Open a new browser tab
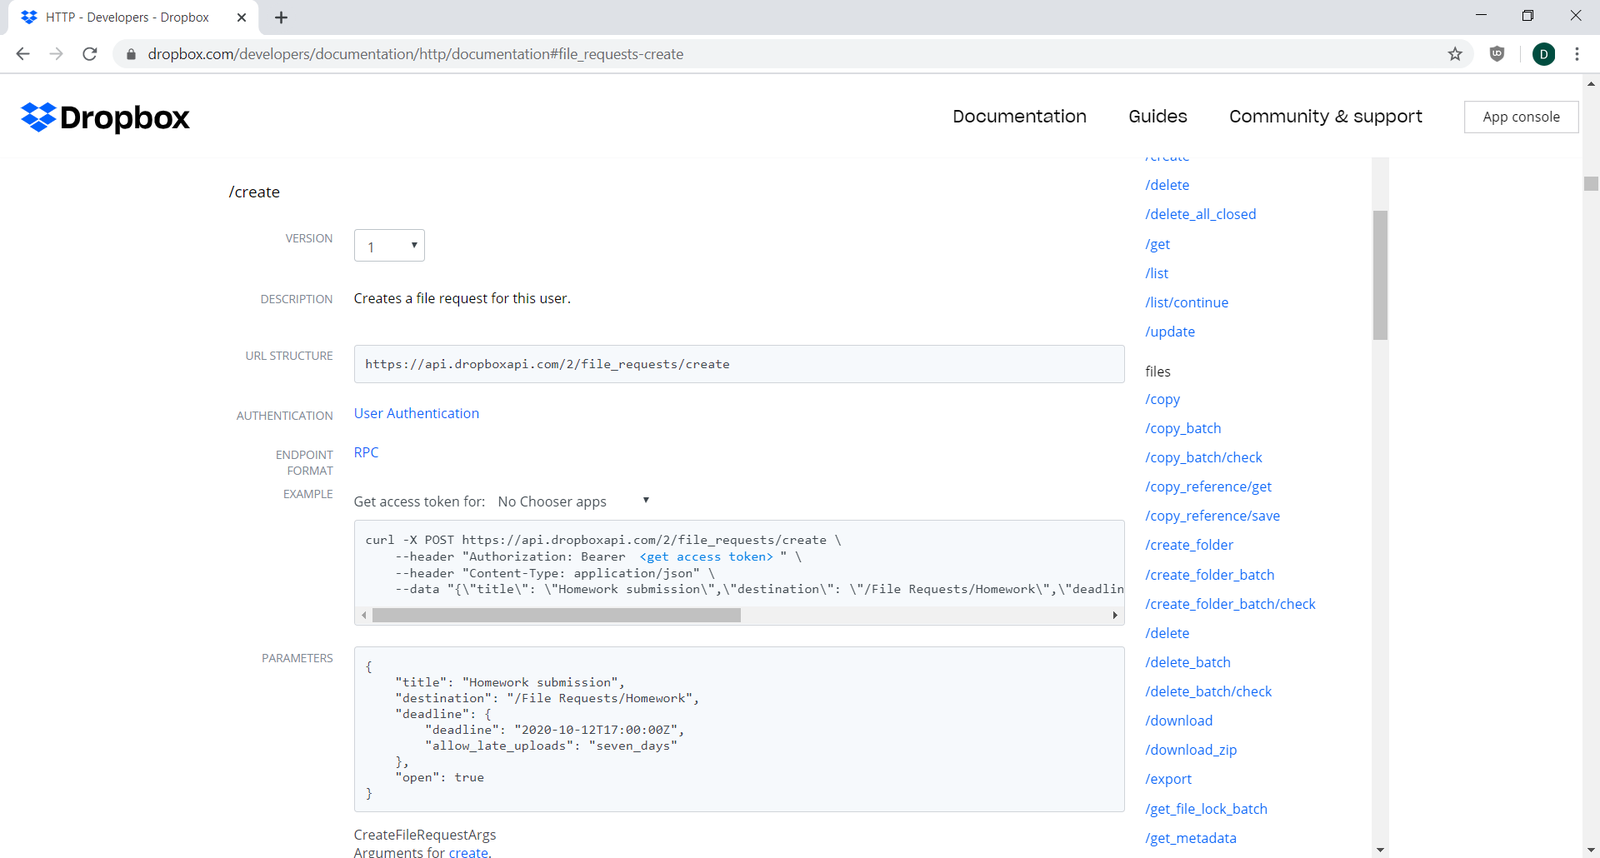Screen dimensions: 1600x858 [x=281, y=17]
